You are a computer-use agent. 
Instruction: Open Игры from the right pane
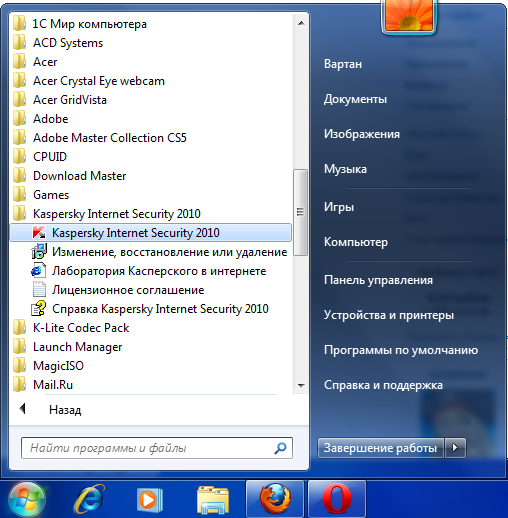pyautogui.click(x=339, y=207)
